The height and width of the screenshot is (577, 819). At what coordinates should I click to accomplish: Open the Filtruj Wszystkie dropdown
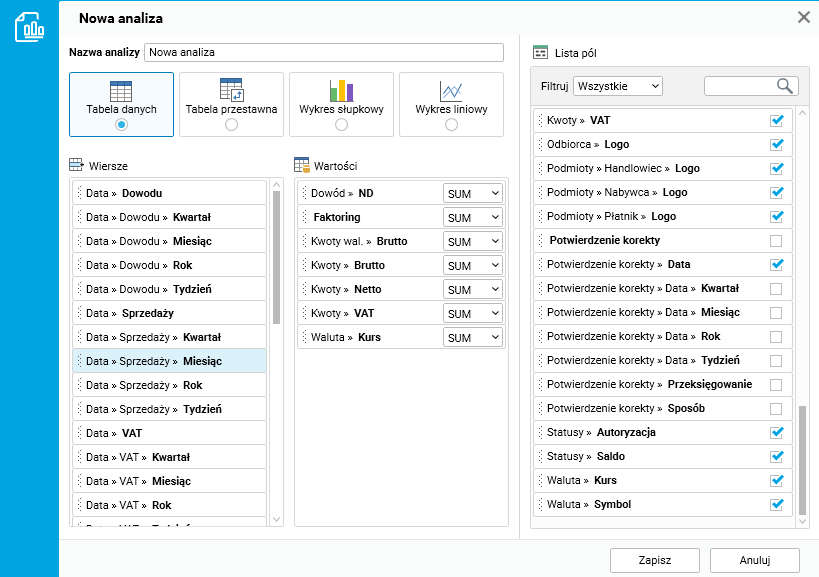(x=618, y=86)
